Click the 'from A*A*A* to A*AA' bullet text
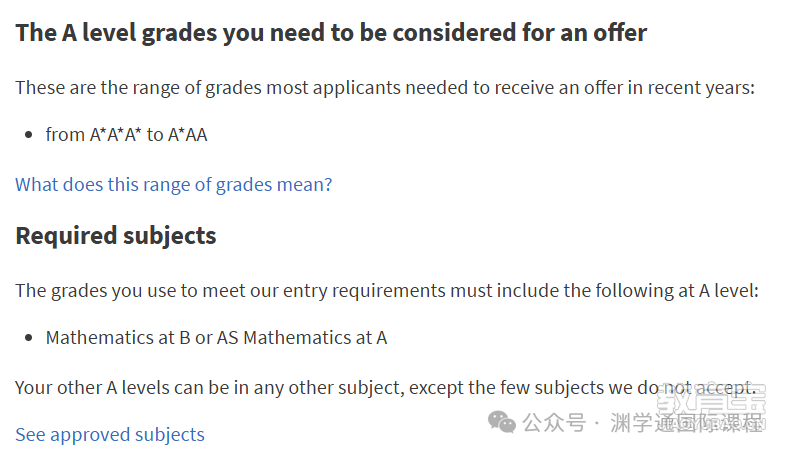Image resolution: width=787 pixels, height=453 pixels. click(126, 134)
